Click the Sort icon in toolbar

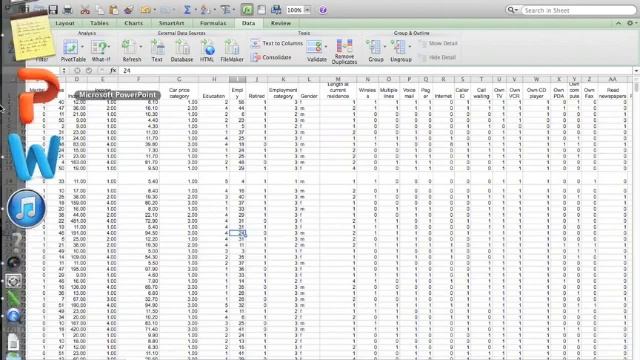point(205,9)
